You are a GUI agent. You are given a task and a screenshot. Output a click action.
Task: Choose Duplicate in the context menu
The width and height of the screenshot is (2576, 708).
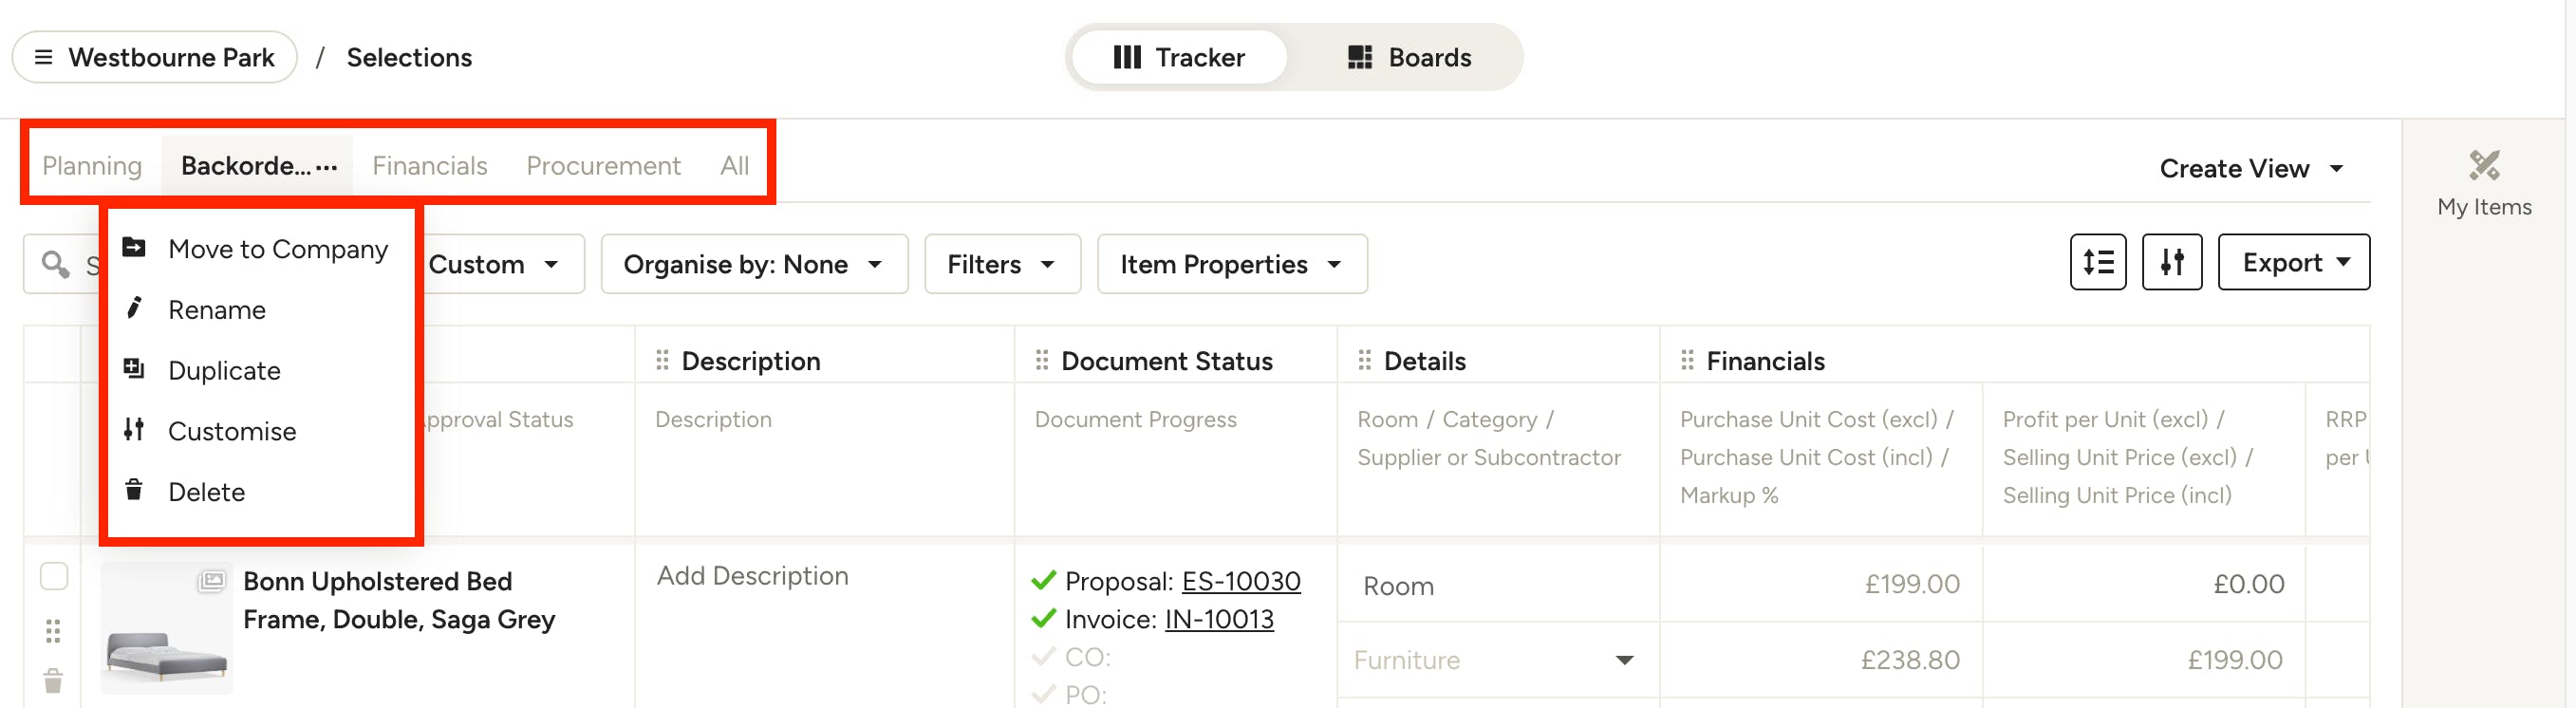coord(224,371)
